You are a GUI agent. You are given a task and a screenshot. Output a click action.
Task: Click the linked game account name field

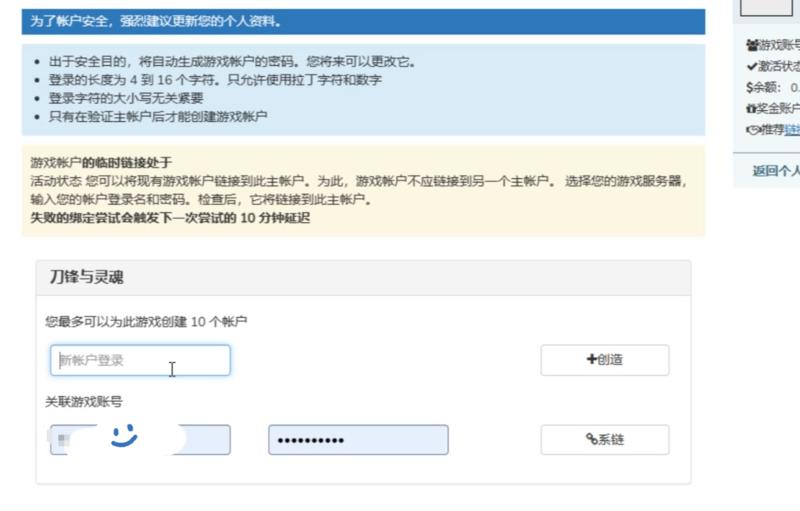(x=140, y=440)
